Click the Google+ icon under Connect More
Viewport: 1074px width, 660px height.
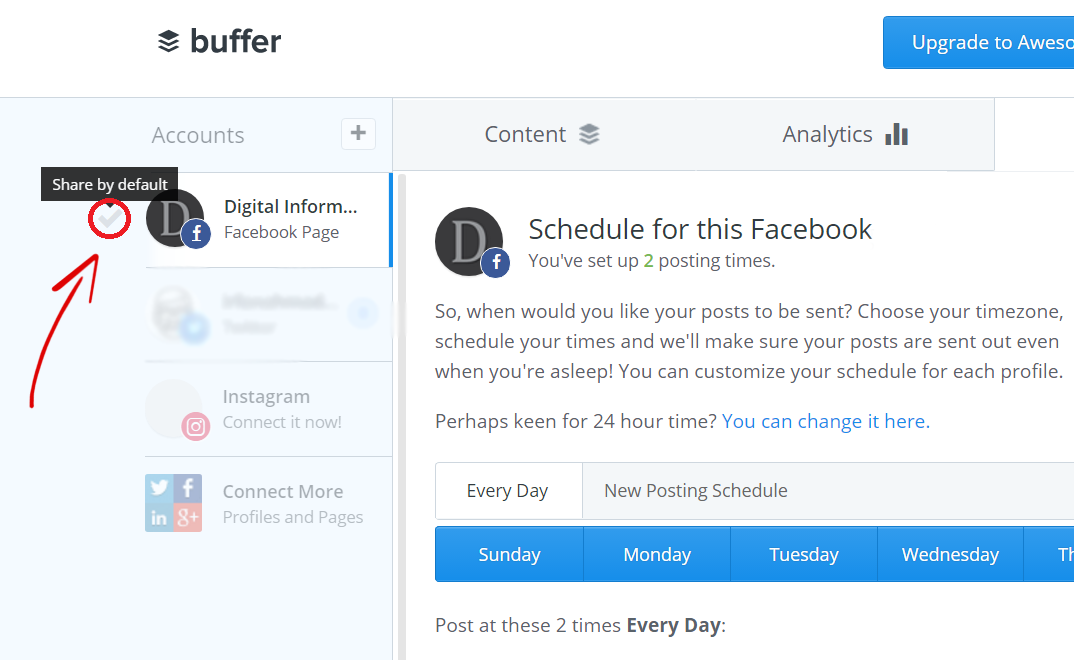(187, 515)
